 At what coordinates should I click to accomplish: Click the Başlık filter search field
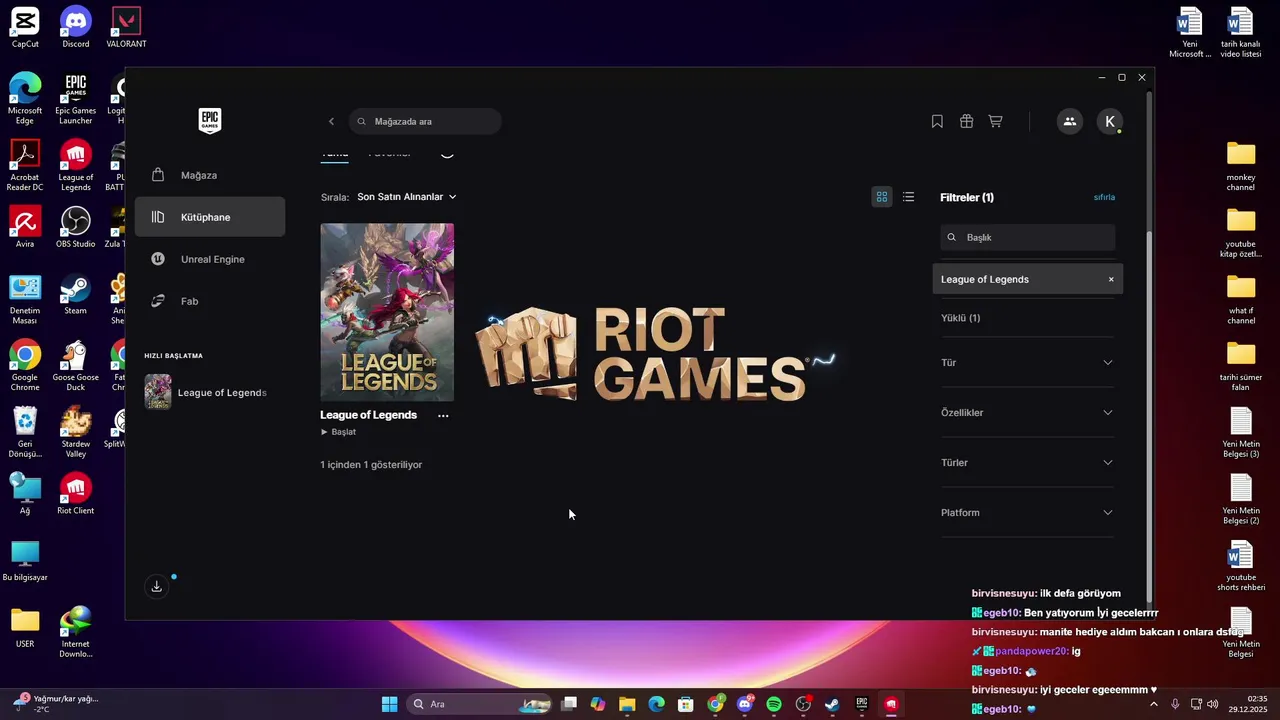1027,237
